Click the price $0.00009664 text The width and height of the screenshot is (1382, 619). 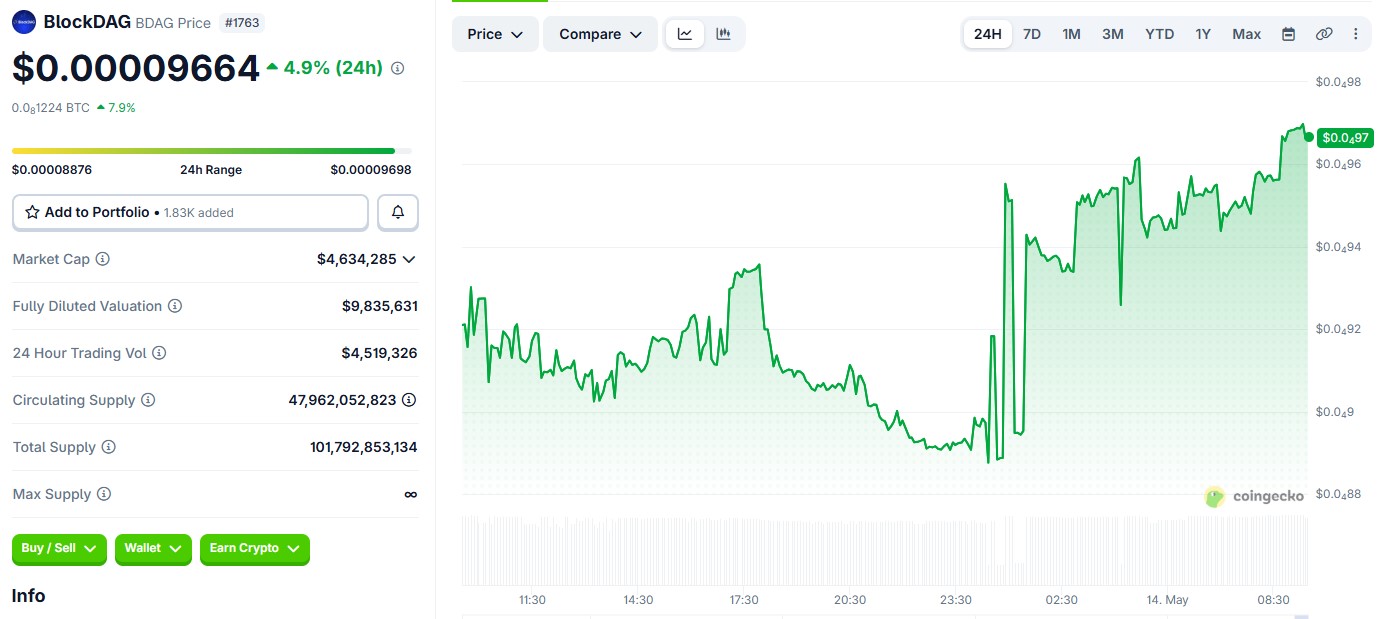136,68
